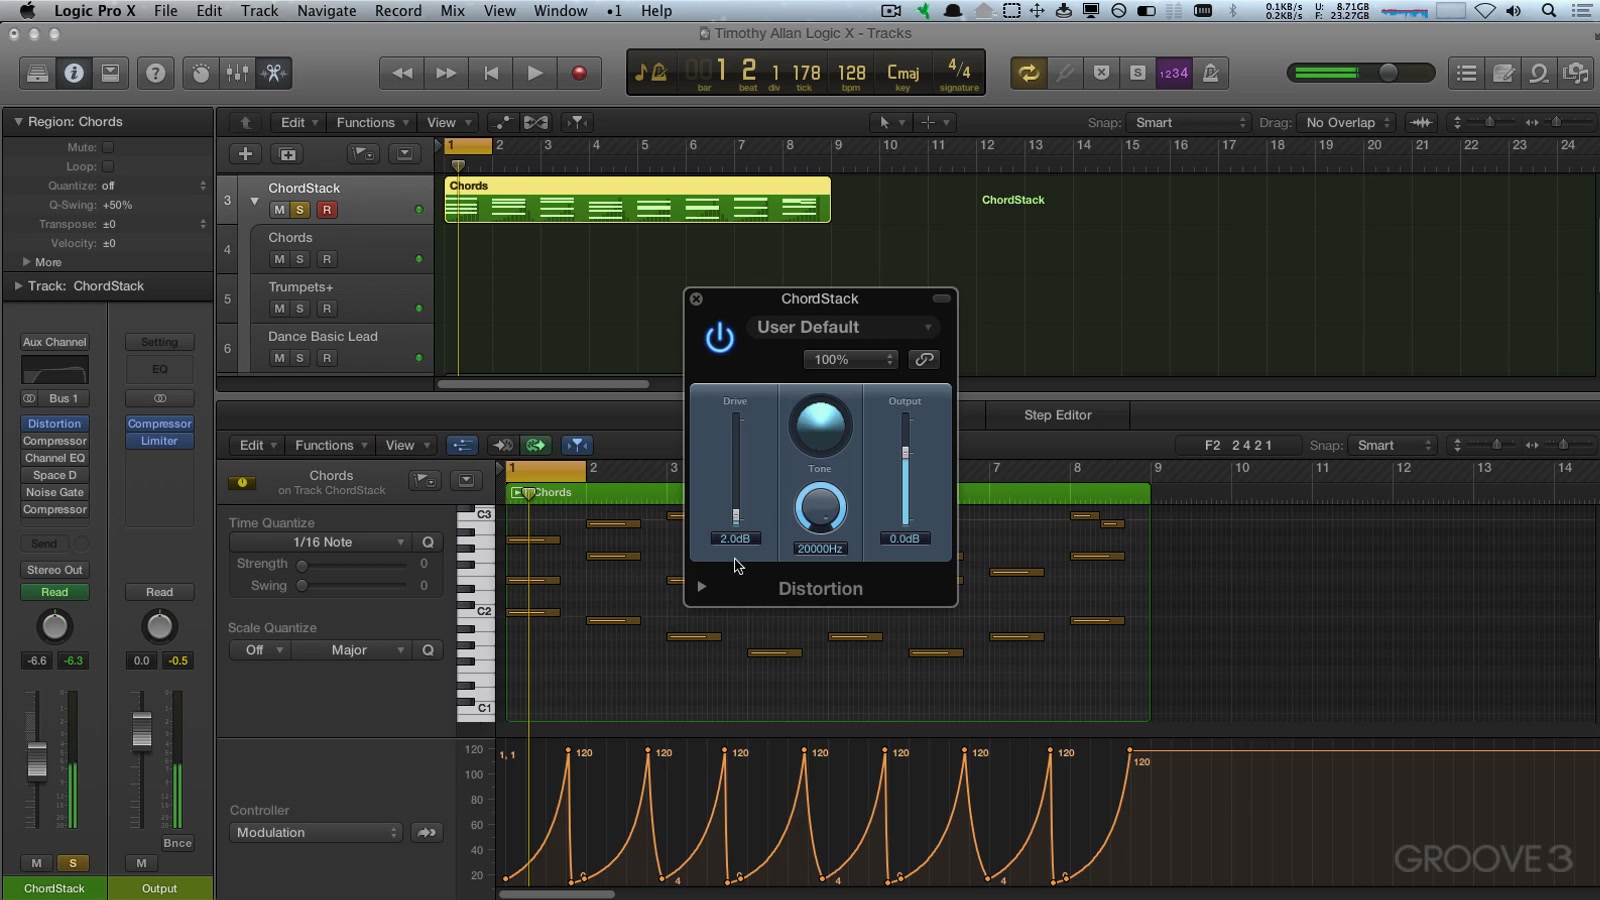Select the yellow Chords region in tracks
1600x900 pixels.
pyautogui.click(x=638, y=199)
